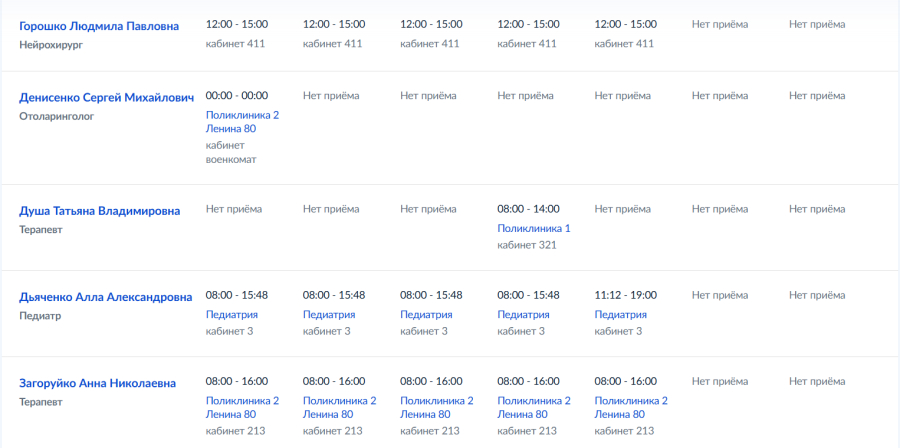Click кабинет 321 text under Поликлиника 1
This screenshot has height=448, width=900.
[527, 245]
